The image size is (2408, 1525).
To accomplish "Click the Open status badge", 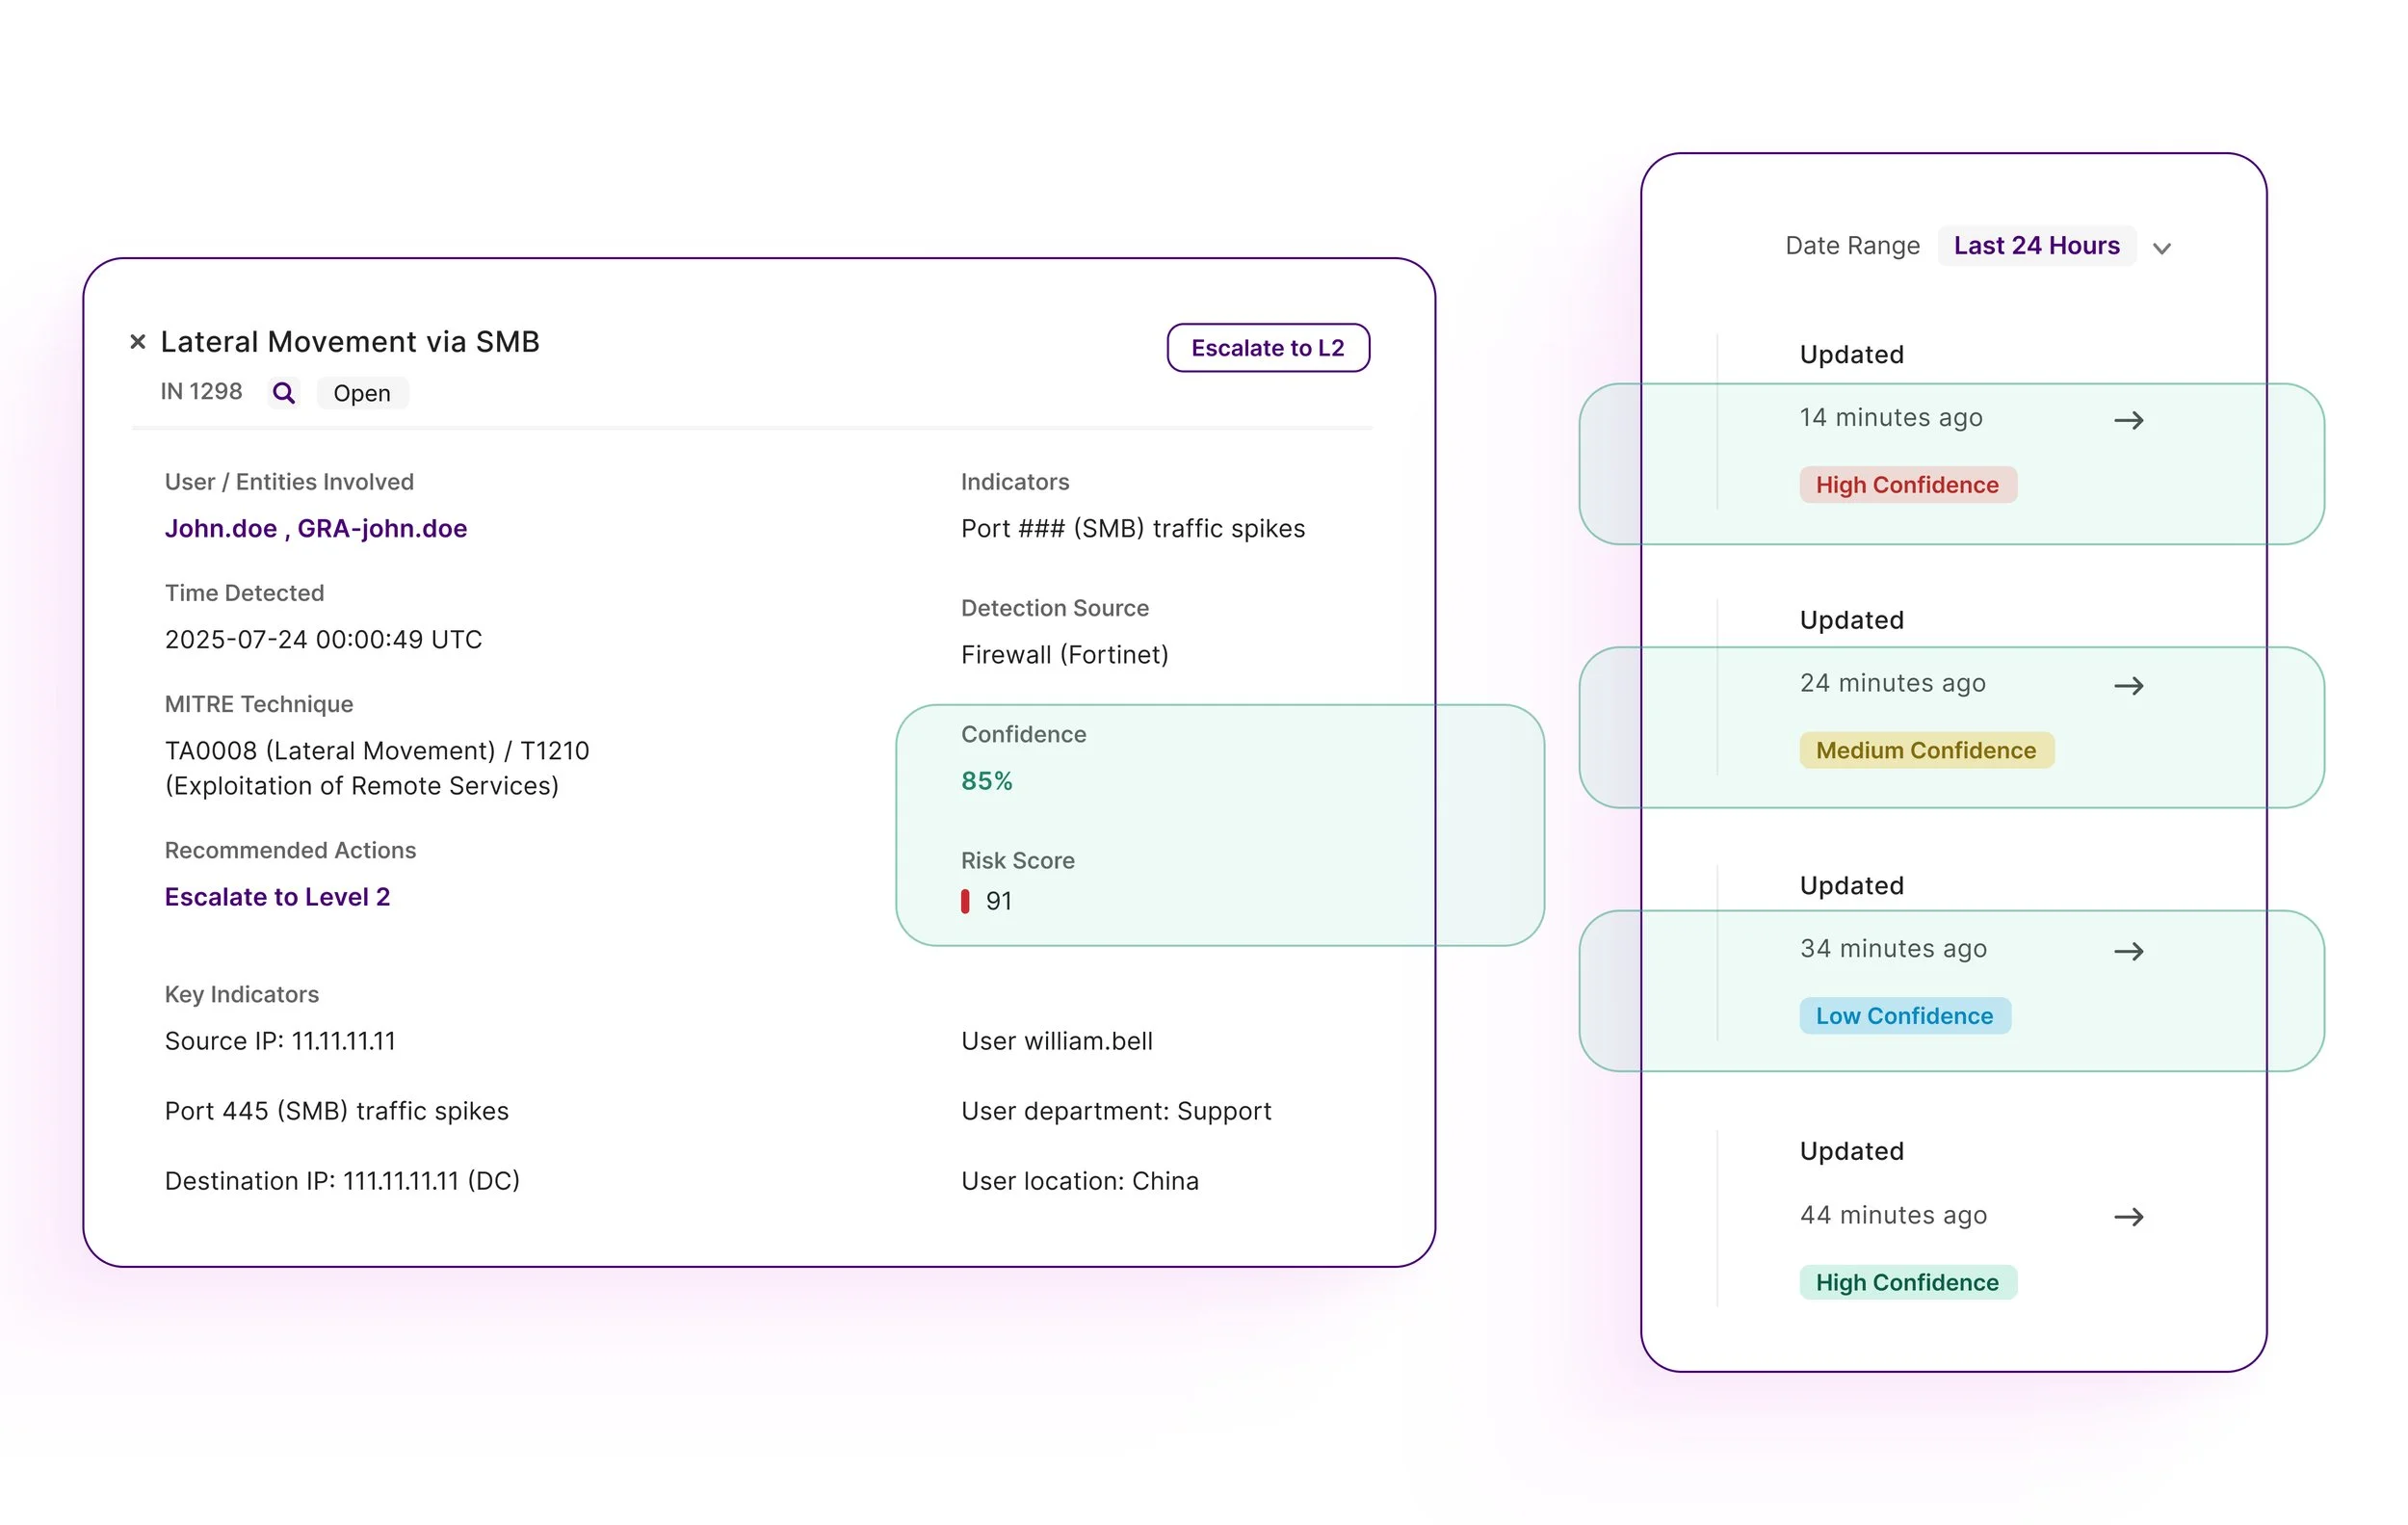I will pos(362,393).
